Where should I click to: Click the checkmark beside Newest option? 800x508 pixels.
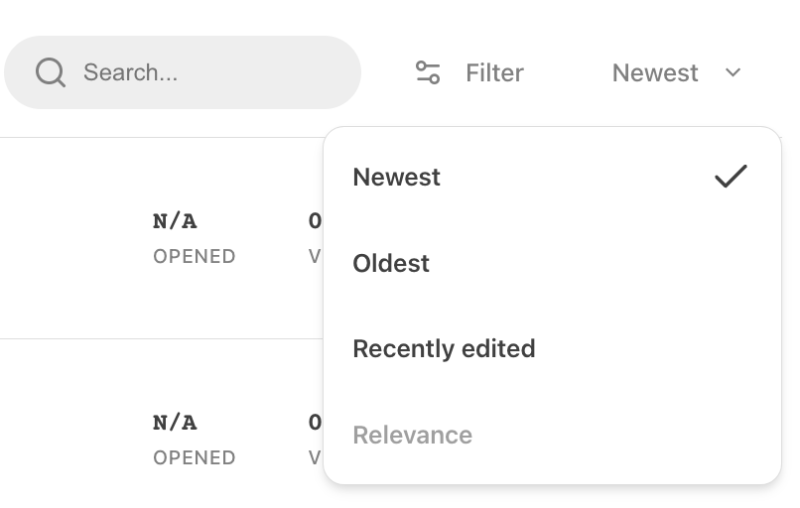(x=730, y=177)
